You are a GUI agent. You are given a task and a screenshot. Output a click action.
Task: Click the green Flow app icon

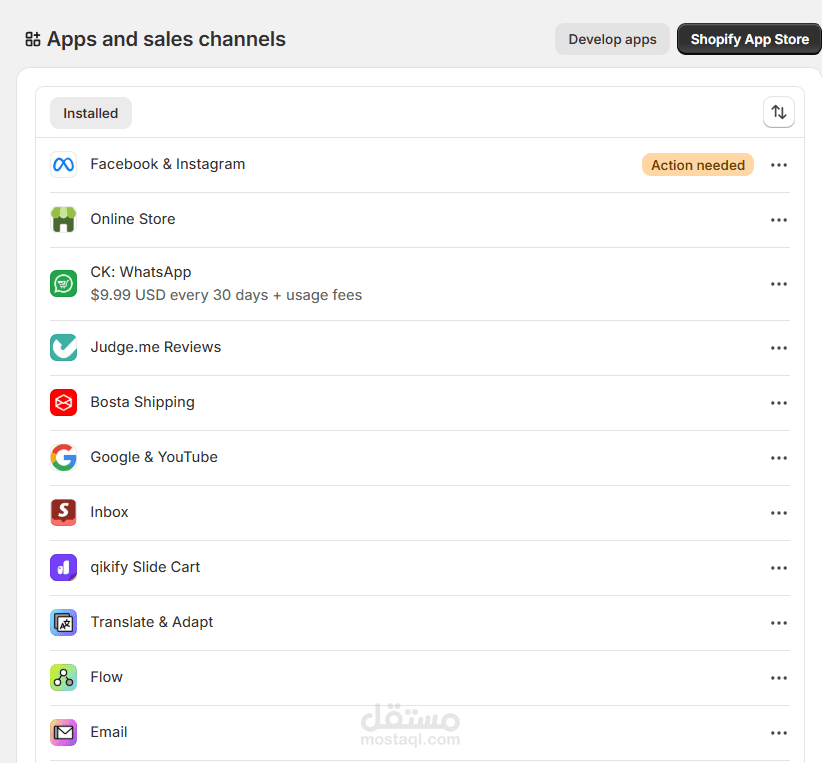click(63, 678)
